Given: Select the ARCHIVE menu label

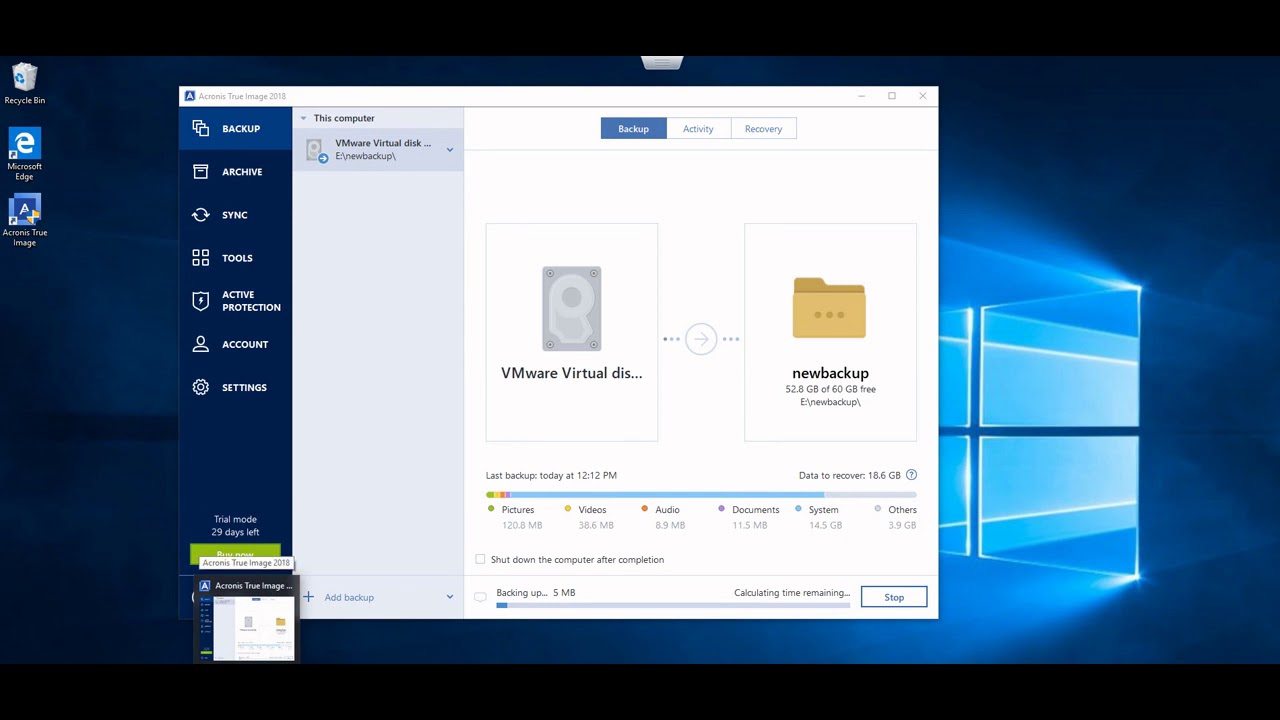Looking at the screenshot, I should [242, 172].
